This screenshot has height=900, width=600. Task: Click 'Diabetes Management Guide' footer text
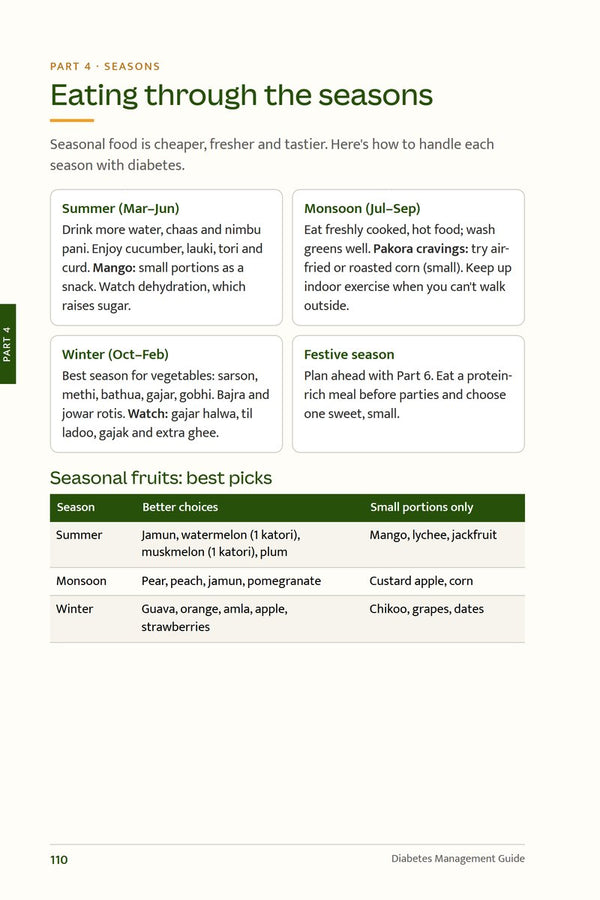click(458, 859)
